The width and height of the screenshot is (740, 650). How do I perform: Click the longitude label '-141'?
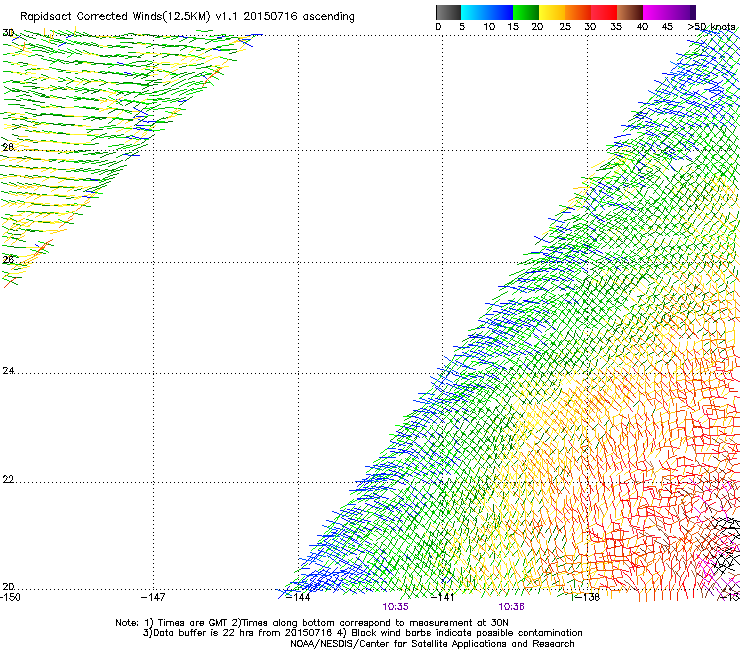point(443,598)
